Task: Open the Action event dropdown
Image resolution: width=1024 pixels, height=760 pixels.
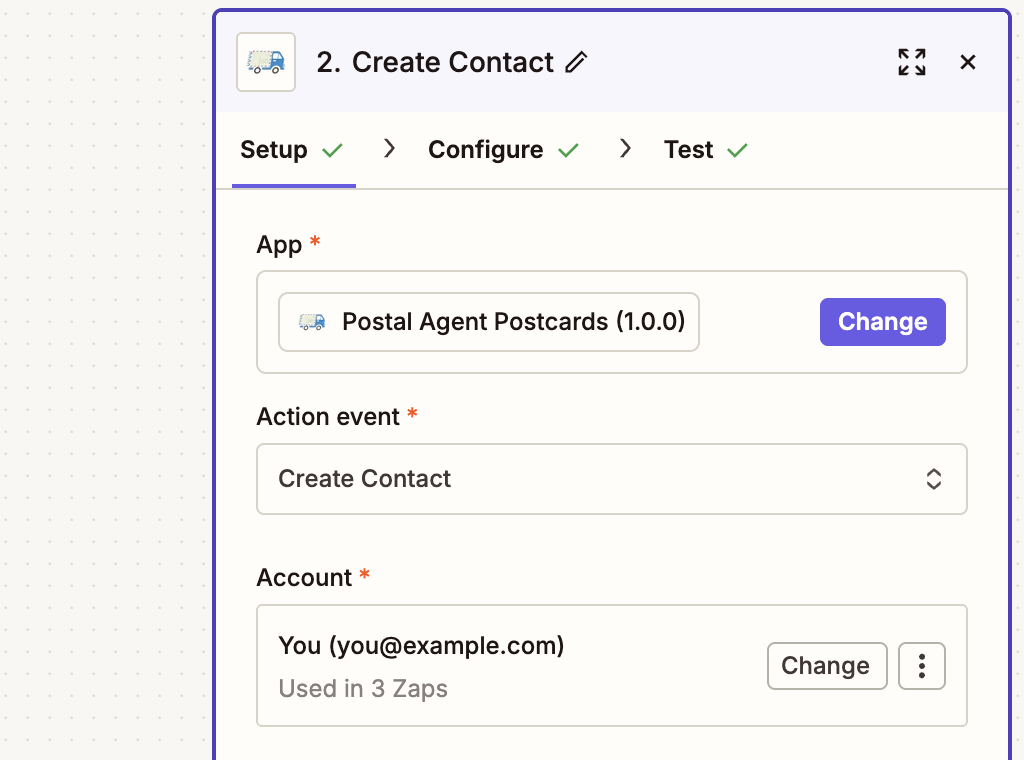Action: pyautogui.click(x=610, y=479)
